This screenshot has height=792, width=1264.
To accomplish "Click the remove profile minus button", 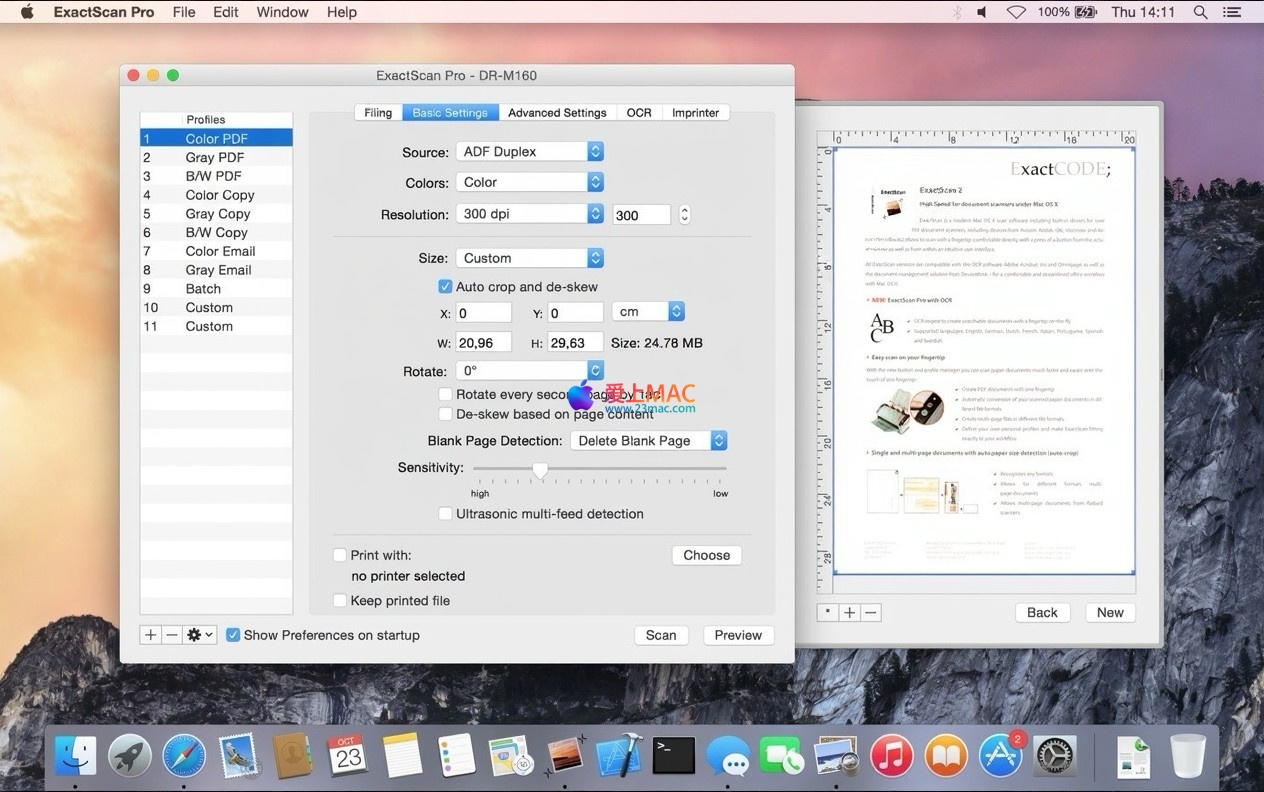I will click(171, 635).
